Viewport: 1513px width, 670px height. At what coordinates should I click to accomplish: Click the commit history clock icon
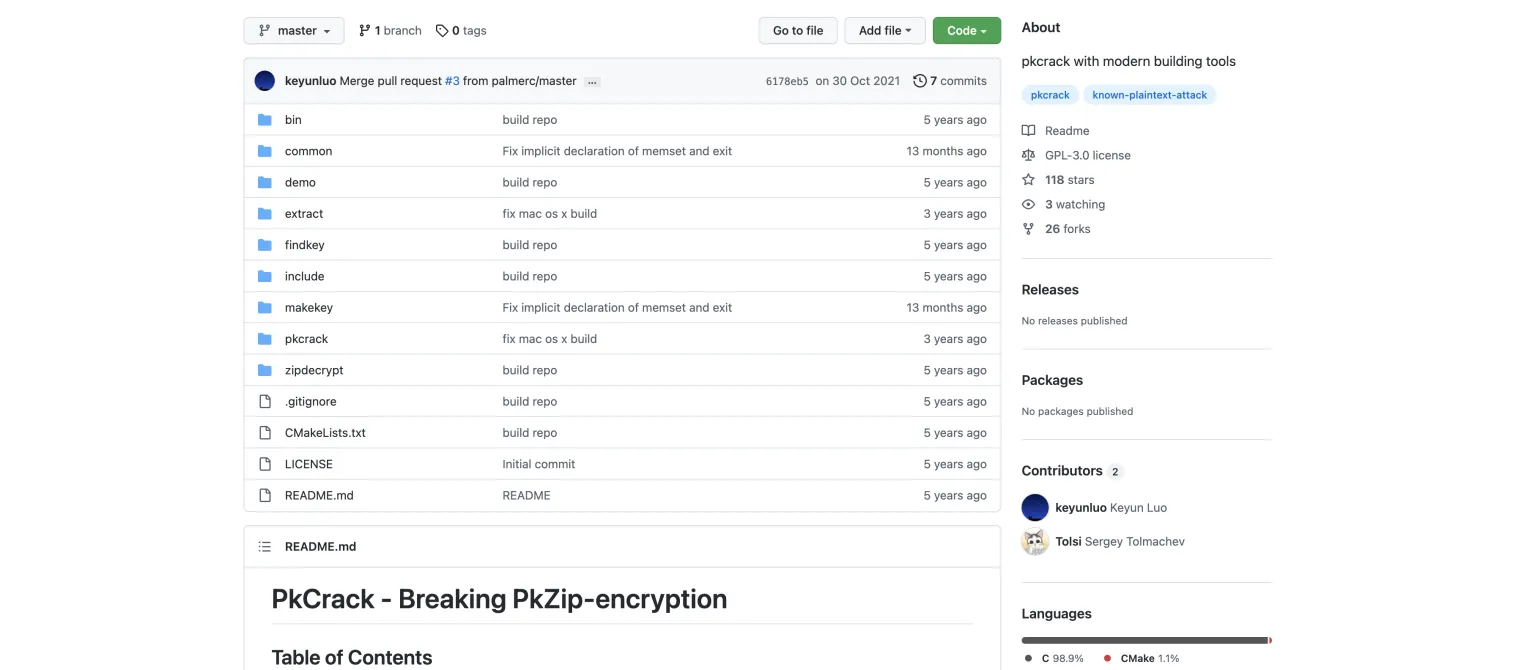point(920,81)
